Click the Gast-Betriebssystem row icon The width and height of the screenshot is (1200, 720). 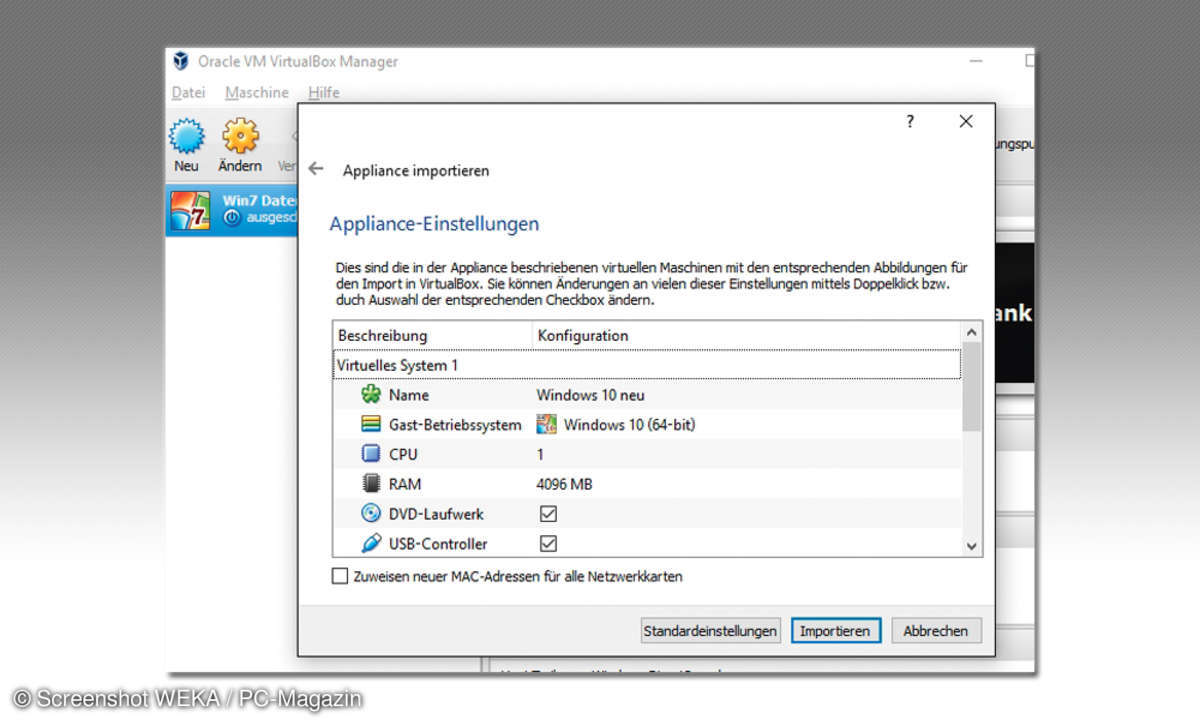[x=371, y=424]
